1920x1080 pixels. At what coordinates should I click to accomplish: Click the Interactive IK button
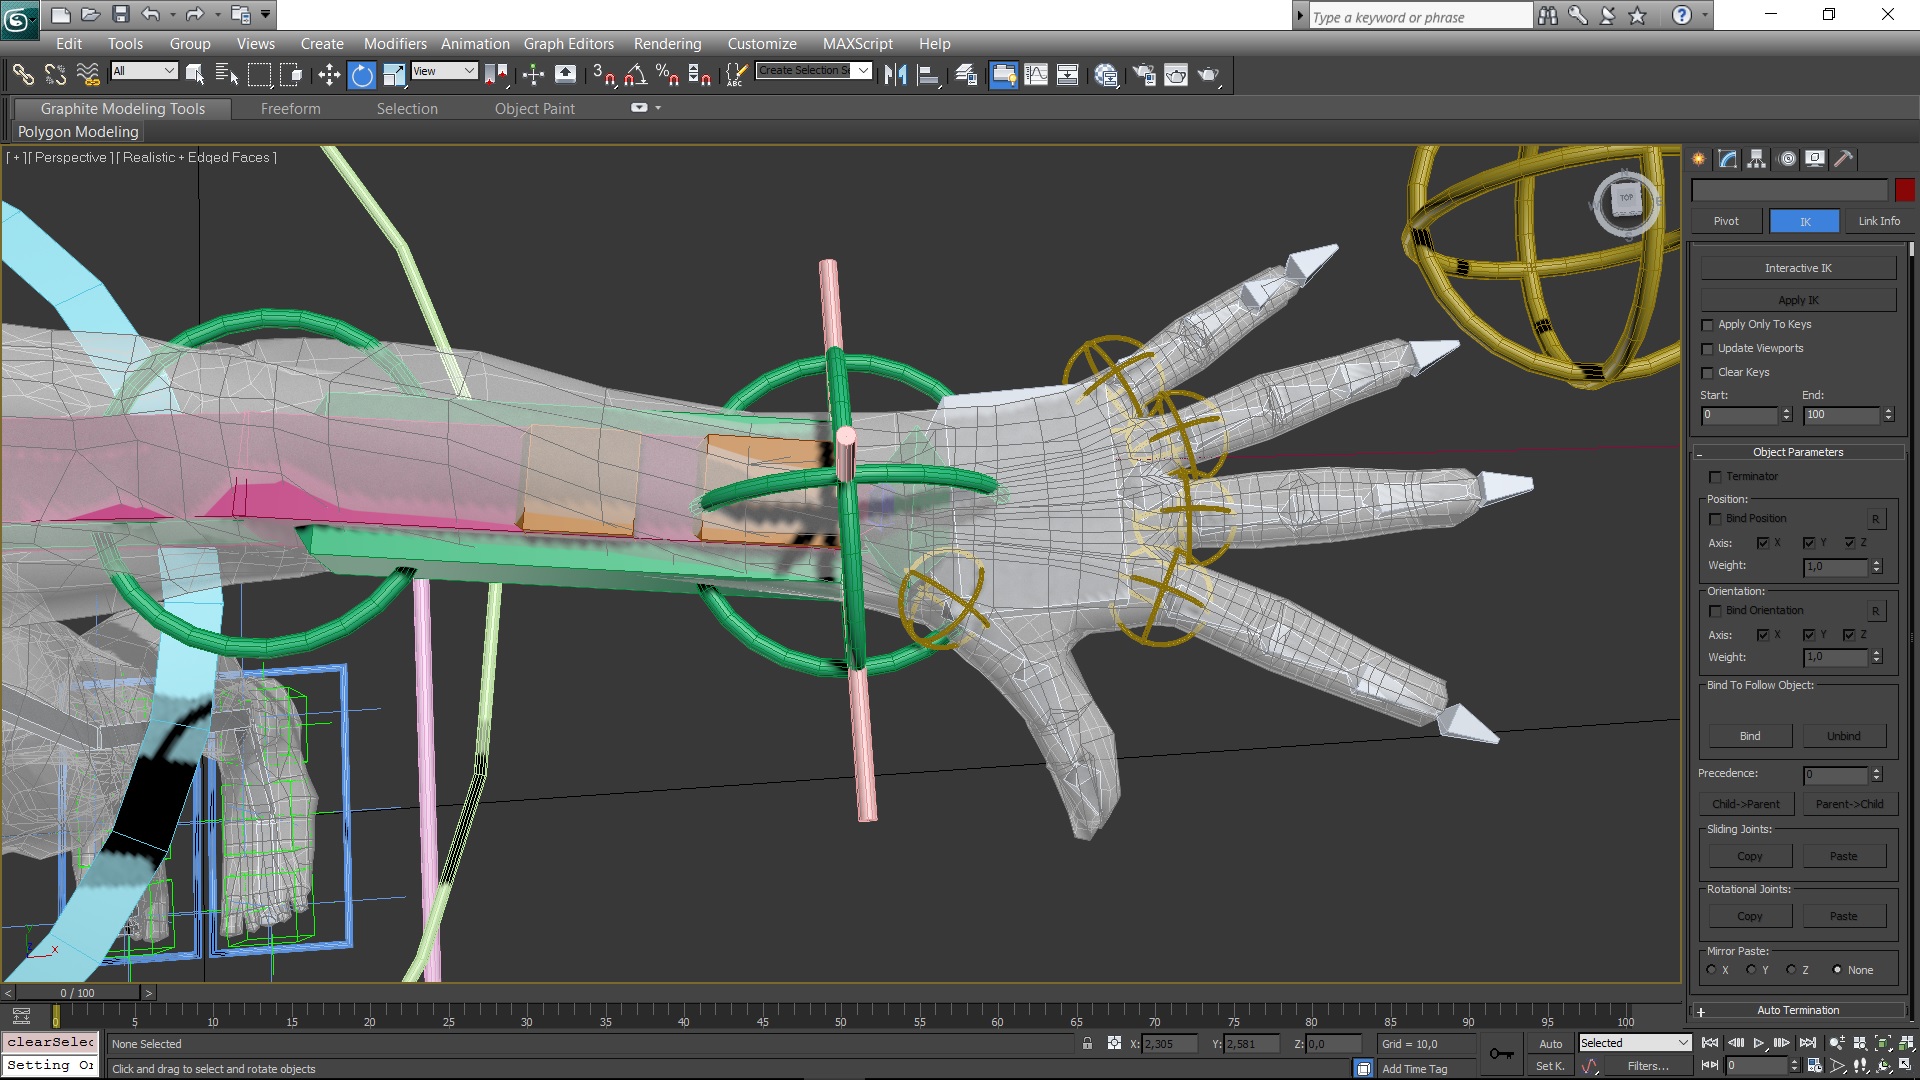pyautogui.click(x=1797, y=268)
